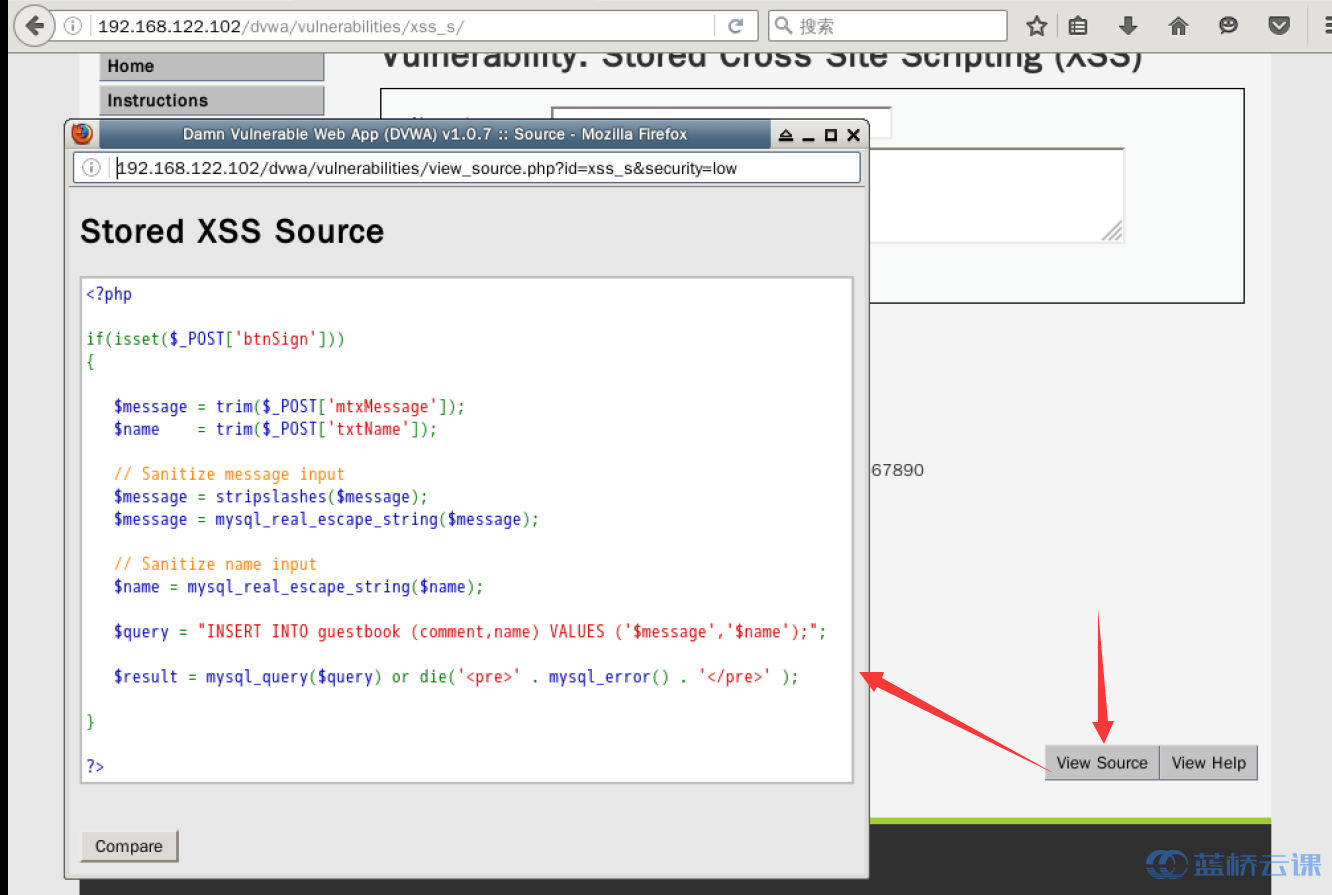The height and width of the screenshot is (895, 1332).
Task: Open the Home sidebar menu item
Action: 212,66
